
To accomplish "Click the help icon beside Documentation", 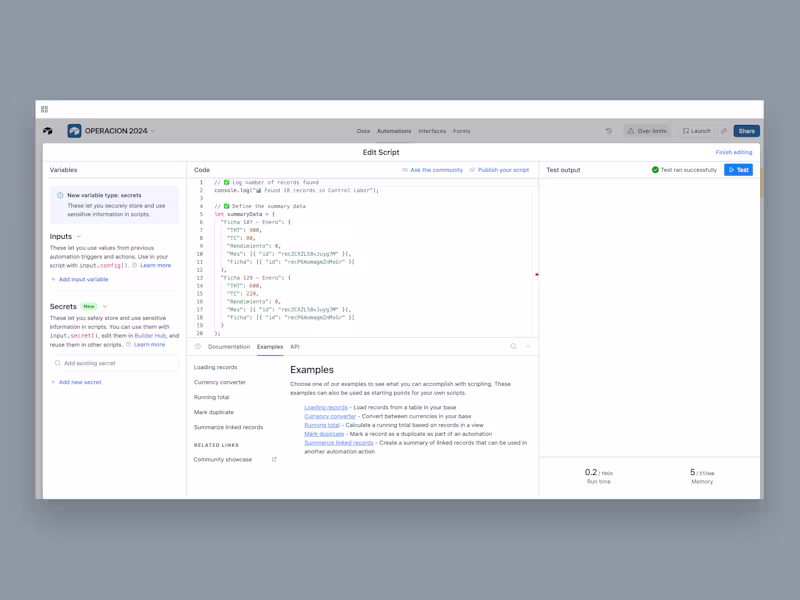I will point(197,346).
